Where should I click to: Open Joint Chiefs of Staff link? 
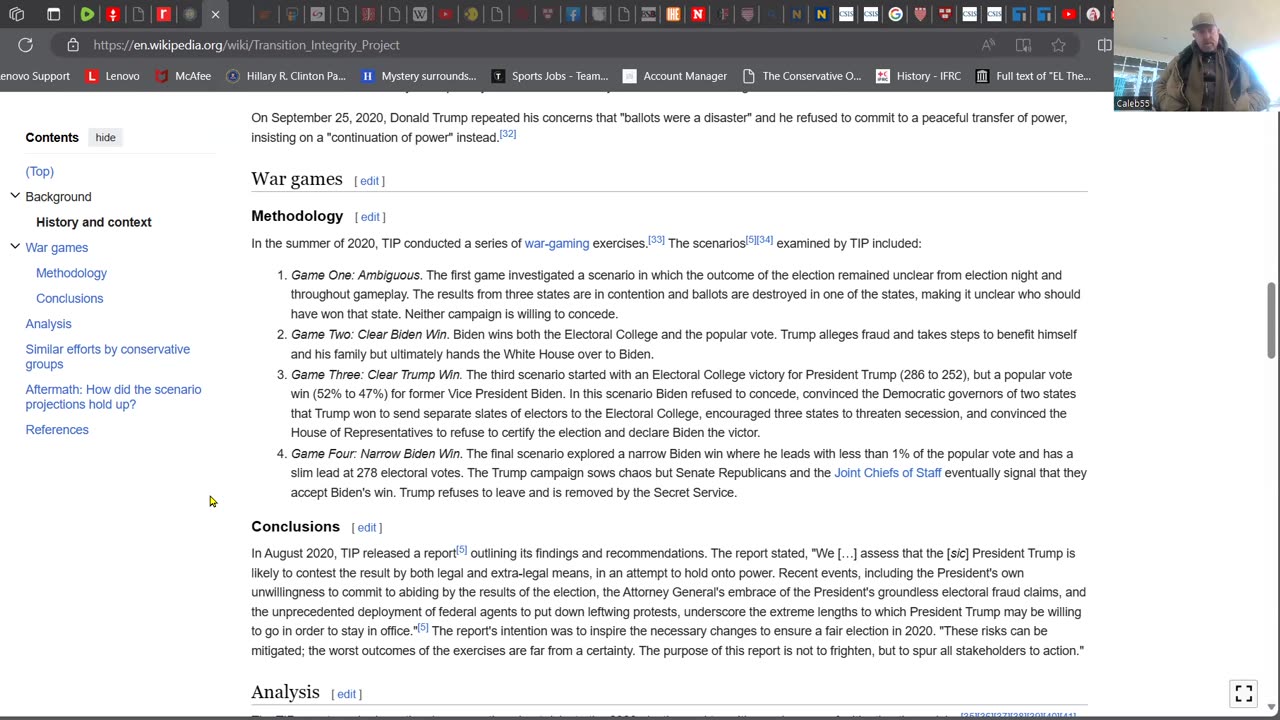888,473
